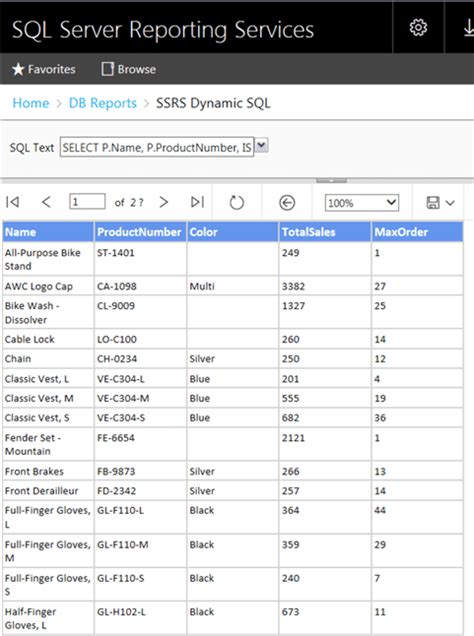Select the Cable Lock cell
Image resolution: width=474 pixels, height=636 pixels.
point(48,339)
